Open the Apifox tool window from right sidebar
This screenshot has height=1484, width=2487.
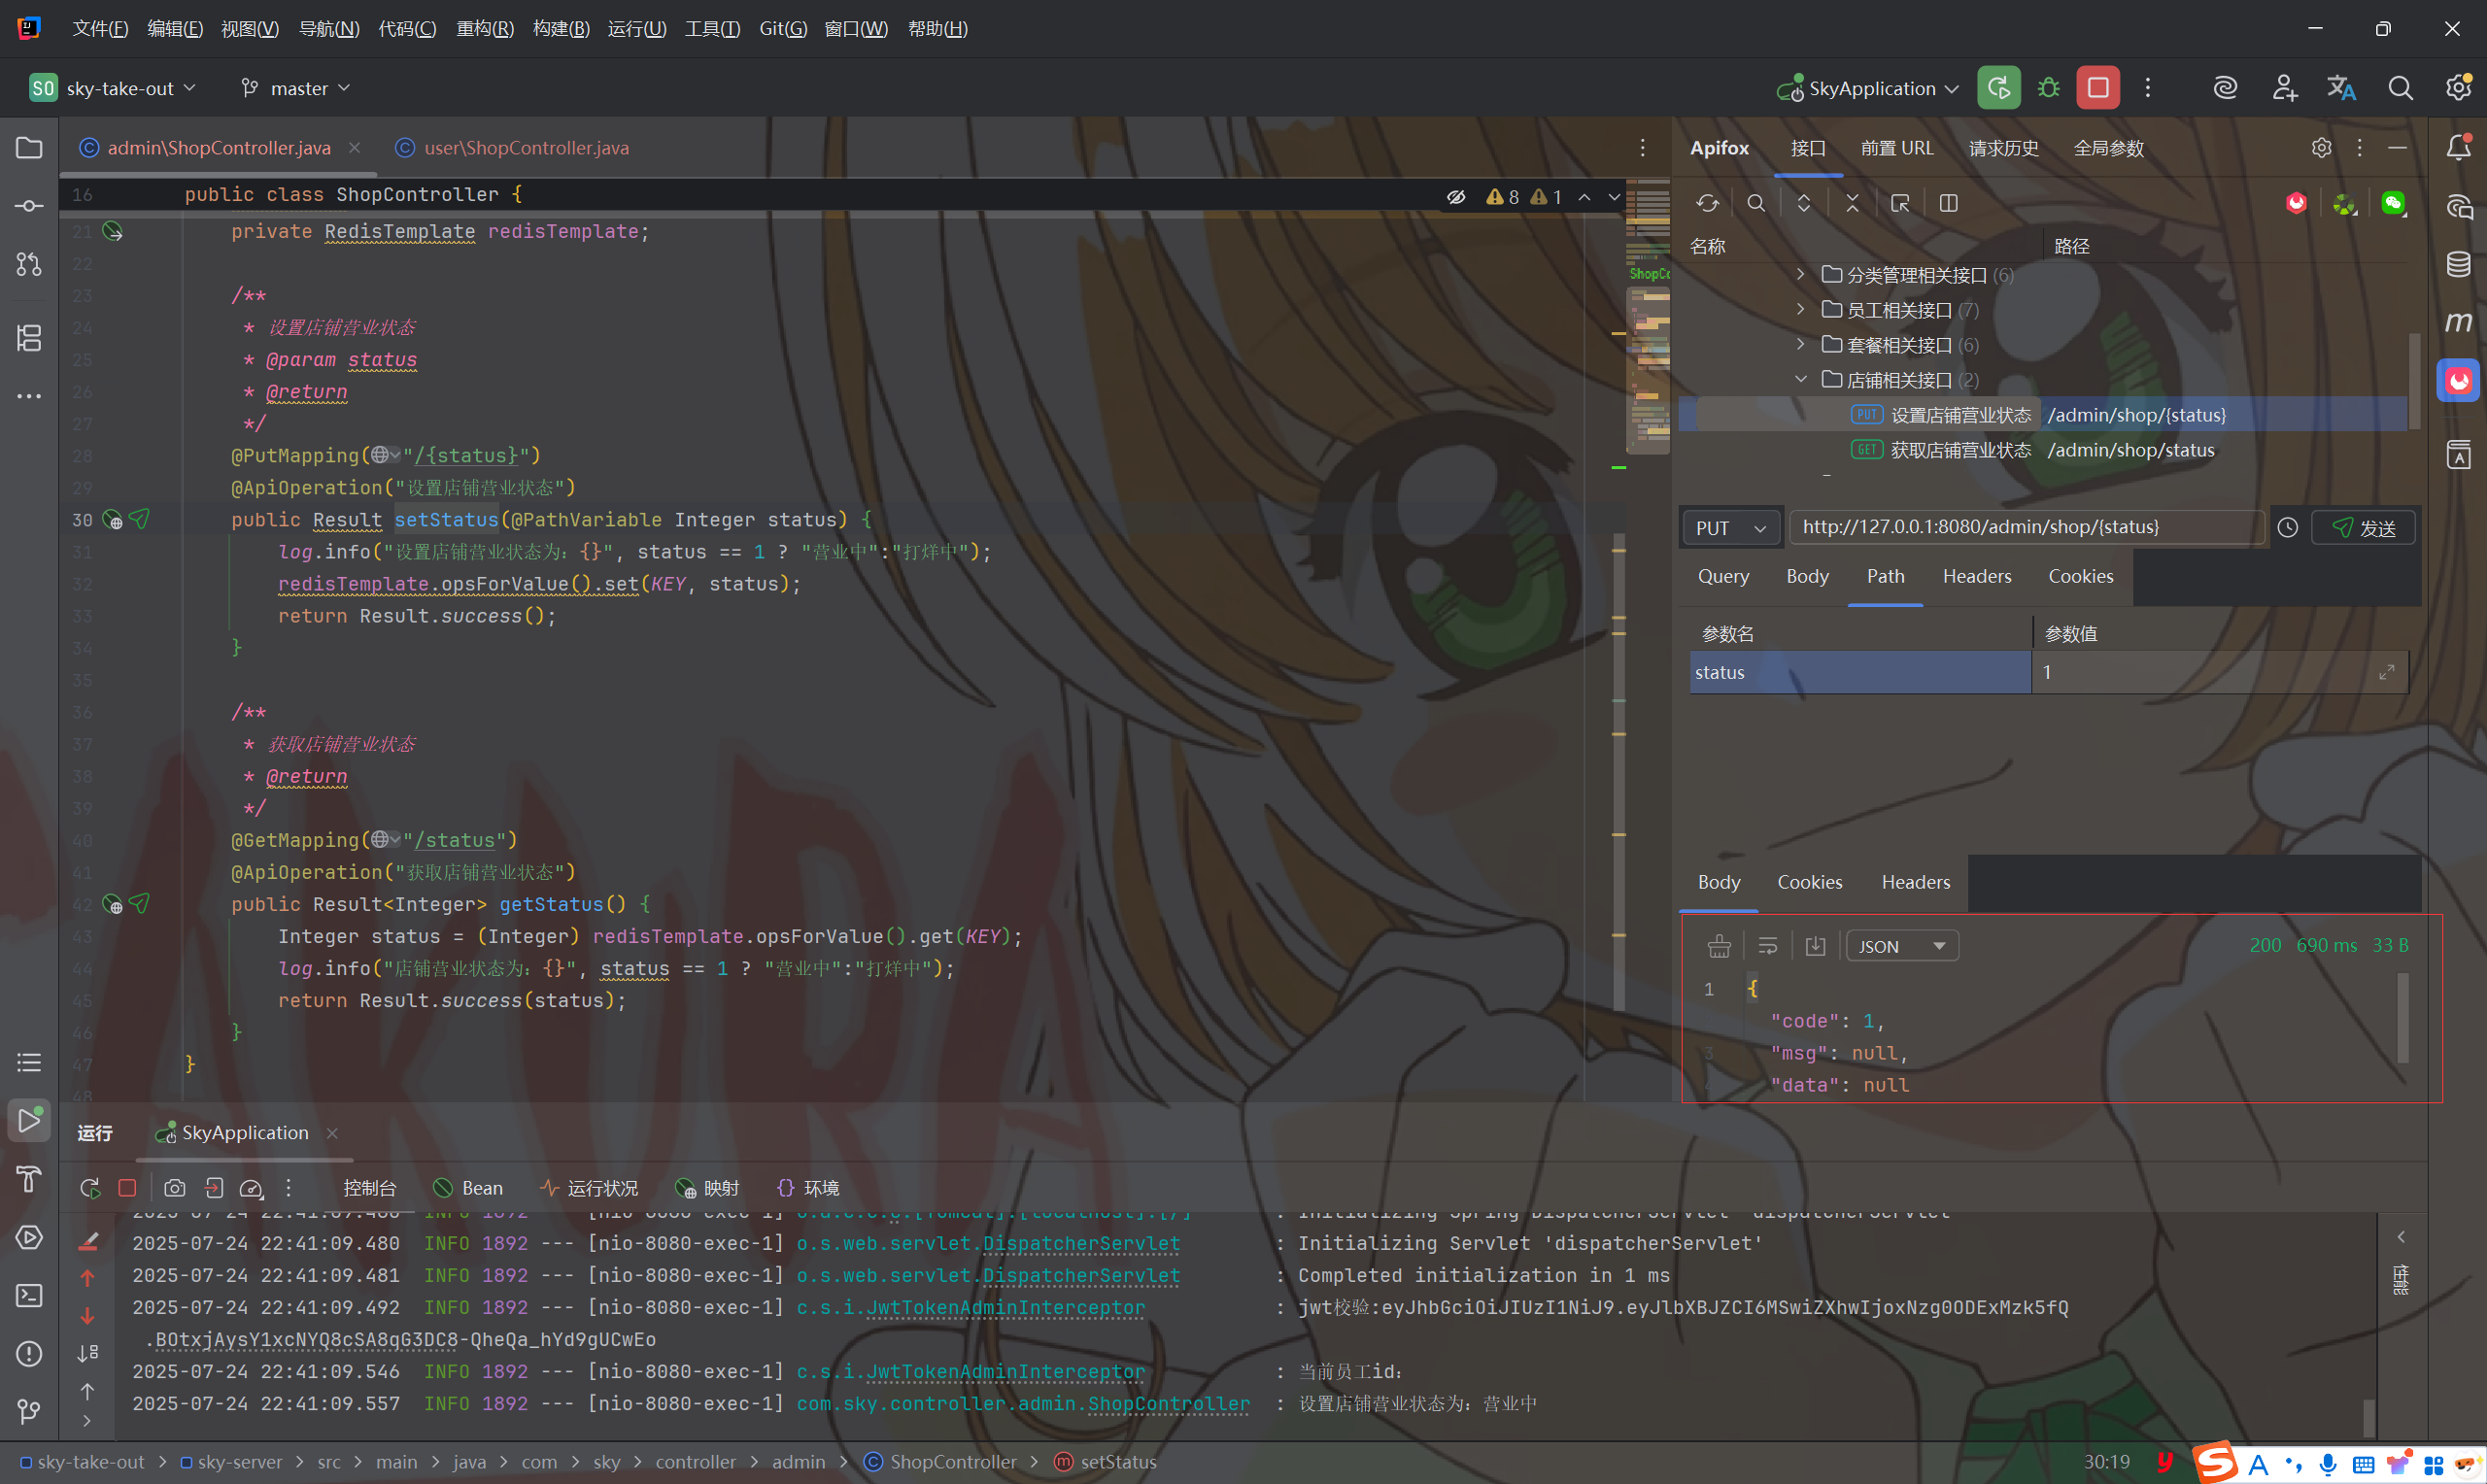click(x=2458, y=381)
